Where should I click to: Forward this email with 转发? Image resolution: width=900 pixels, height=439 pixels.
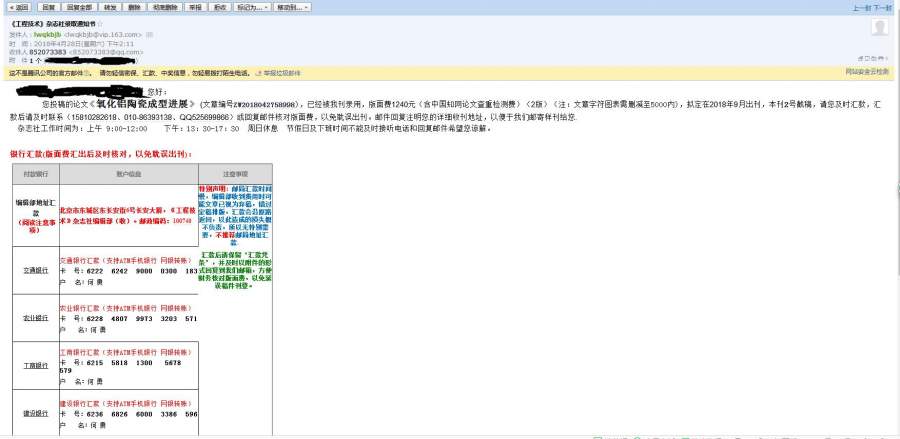113,7
